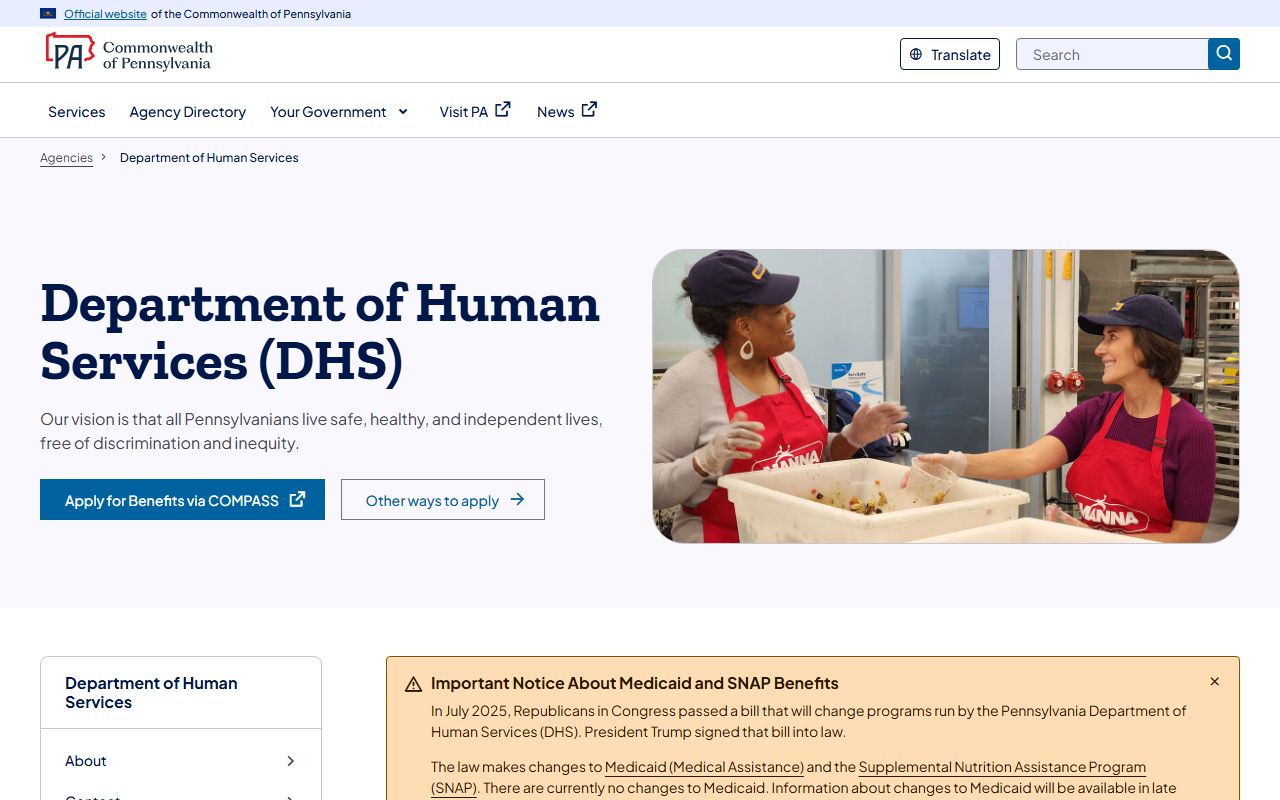Image resolution: width=1280 pixels, height=800 pixels.
Task: Open the Agency Directory menu item
Action: [x=188, y=112]
